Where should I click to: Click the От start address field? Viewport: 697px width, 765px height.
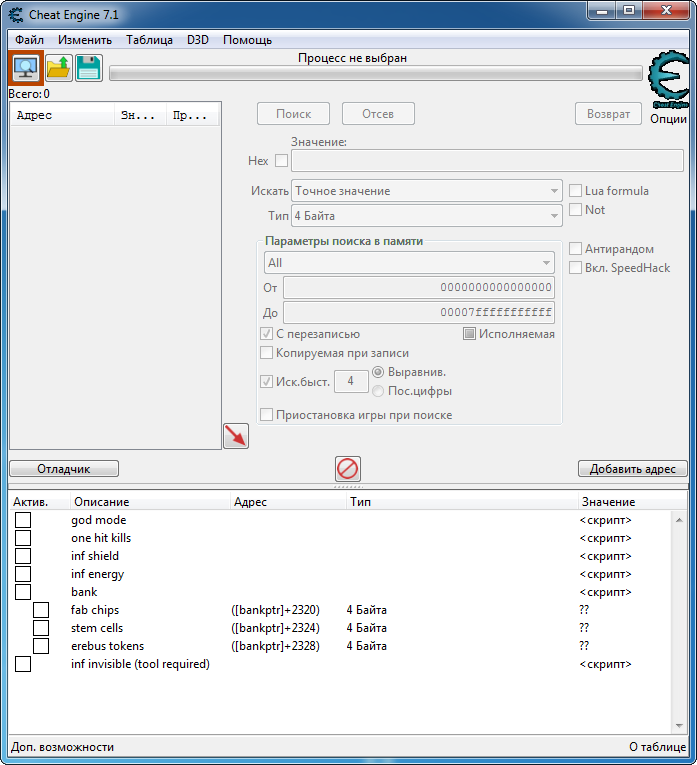[419, 287]
